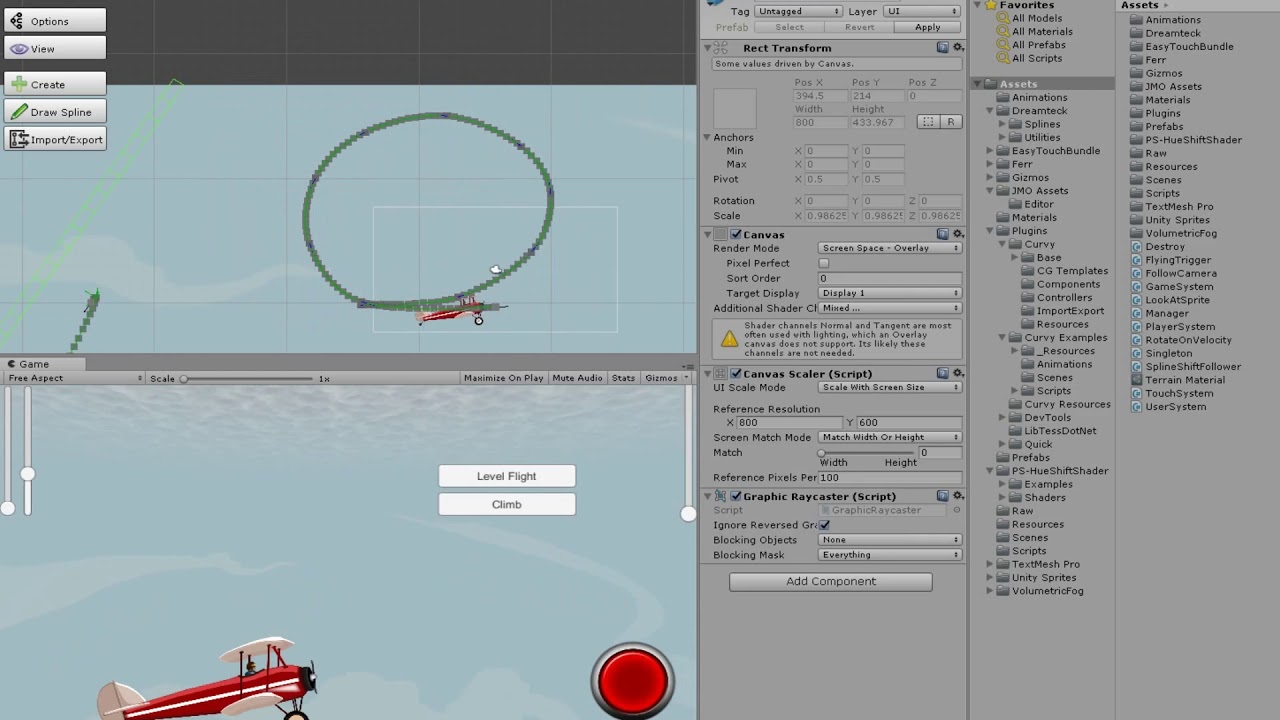Open the Options menu in Scene view
The width and height of the screenshot is (1280, 720).
click(55, 21)
